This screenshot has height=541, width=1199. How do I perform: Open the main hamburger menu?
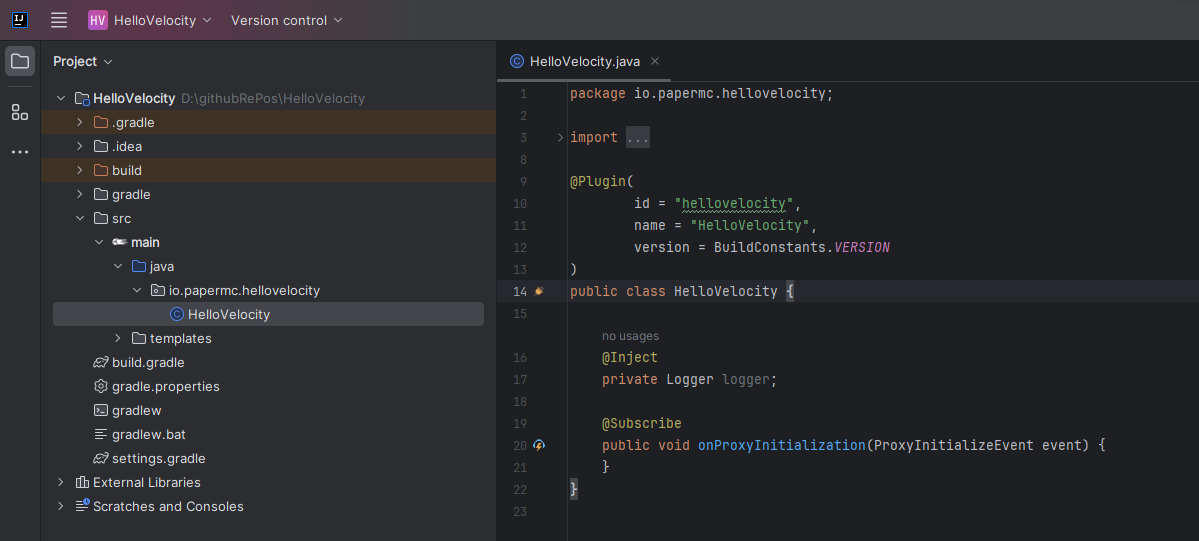click(x=59, y=20)
